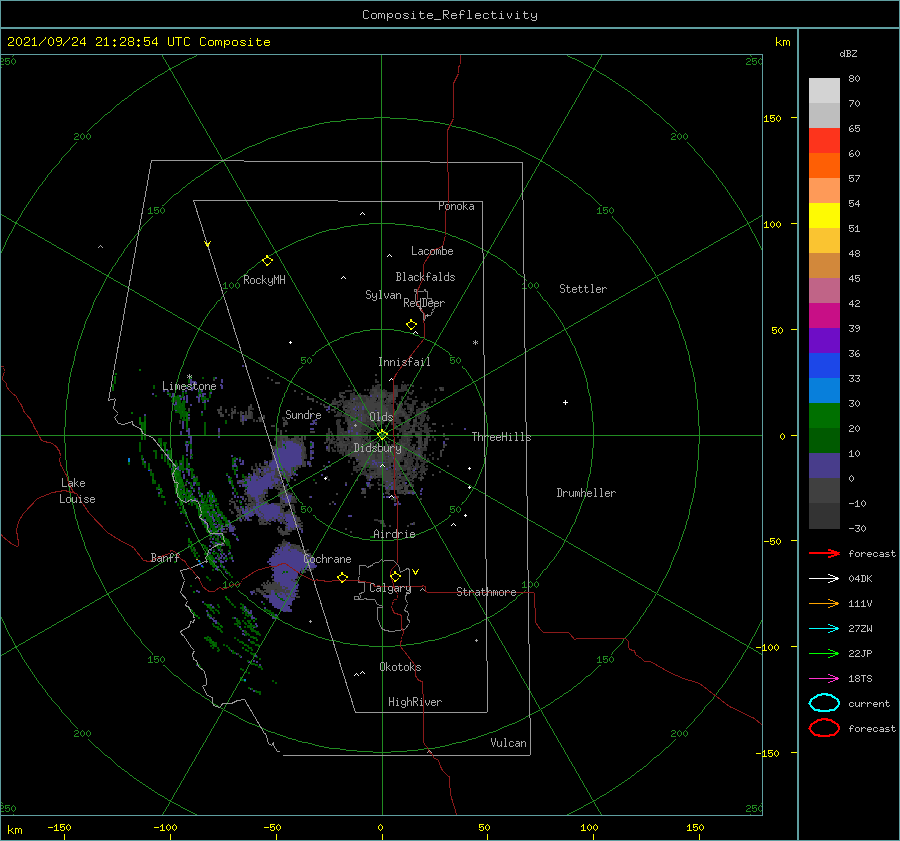
Task: Click the Stettler label
Action: [x=583, y=289]
